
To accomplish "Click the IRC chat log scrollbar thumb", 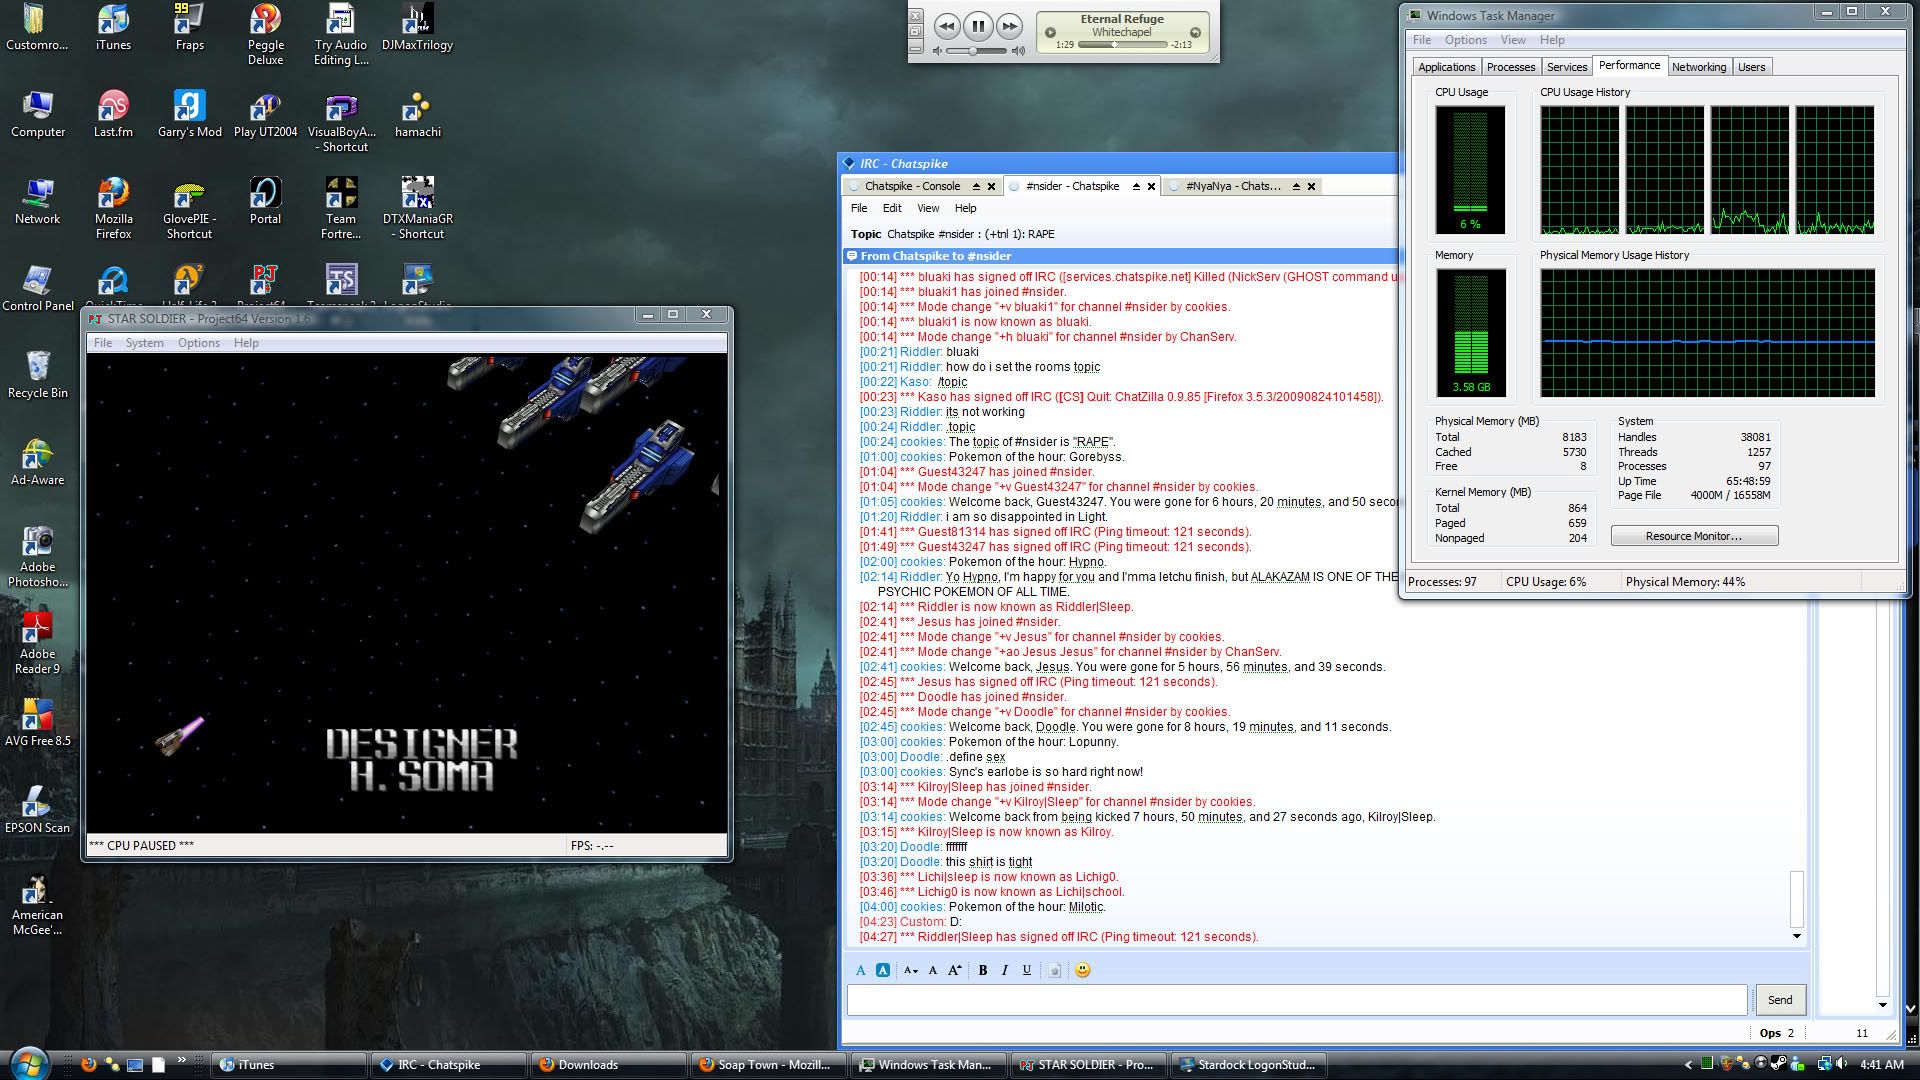I will 1796,899.
